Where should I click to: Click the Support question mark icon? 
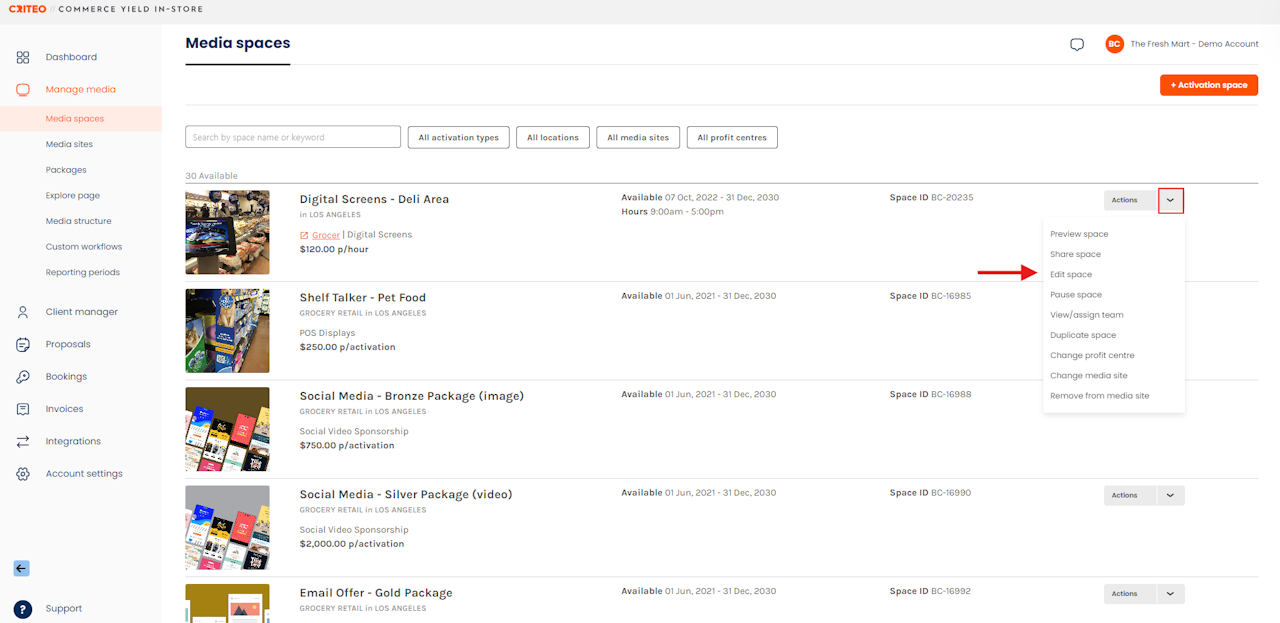point(23,609)
